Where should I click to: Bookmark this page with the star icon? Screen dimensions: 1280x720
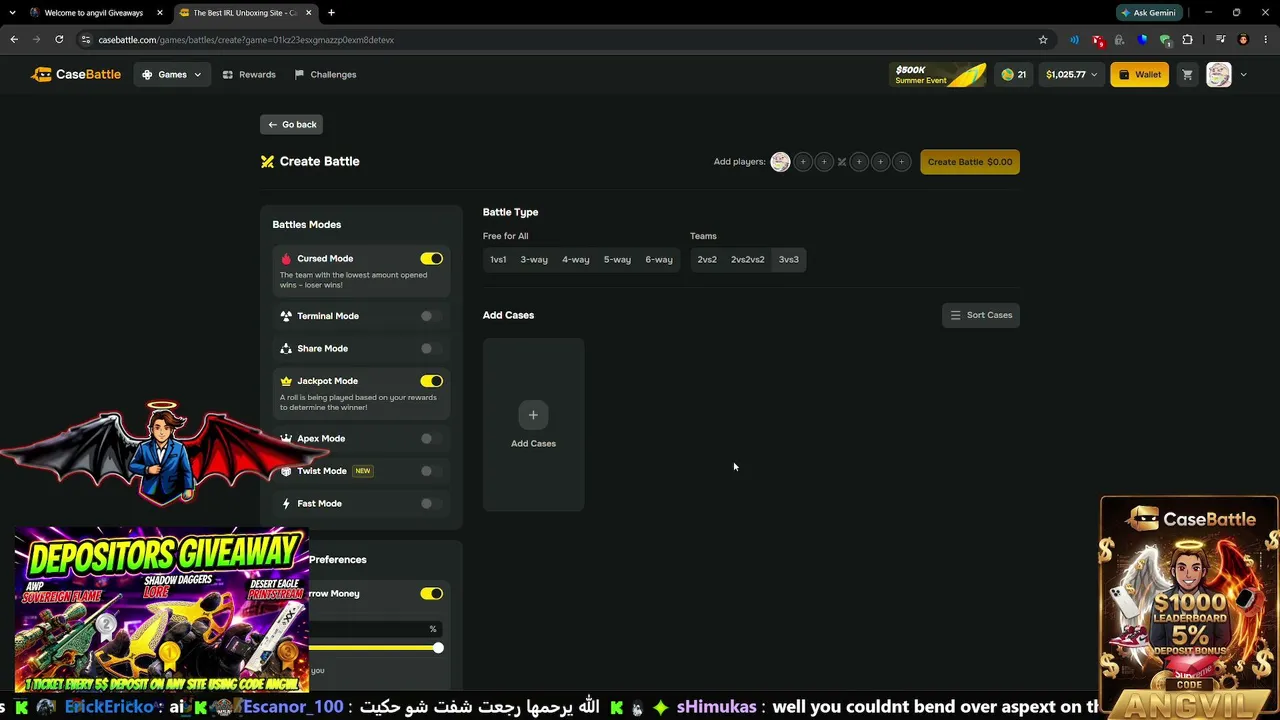pos(1043,40)
